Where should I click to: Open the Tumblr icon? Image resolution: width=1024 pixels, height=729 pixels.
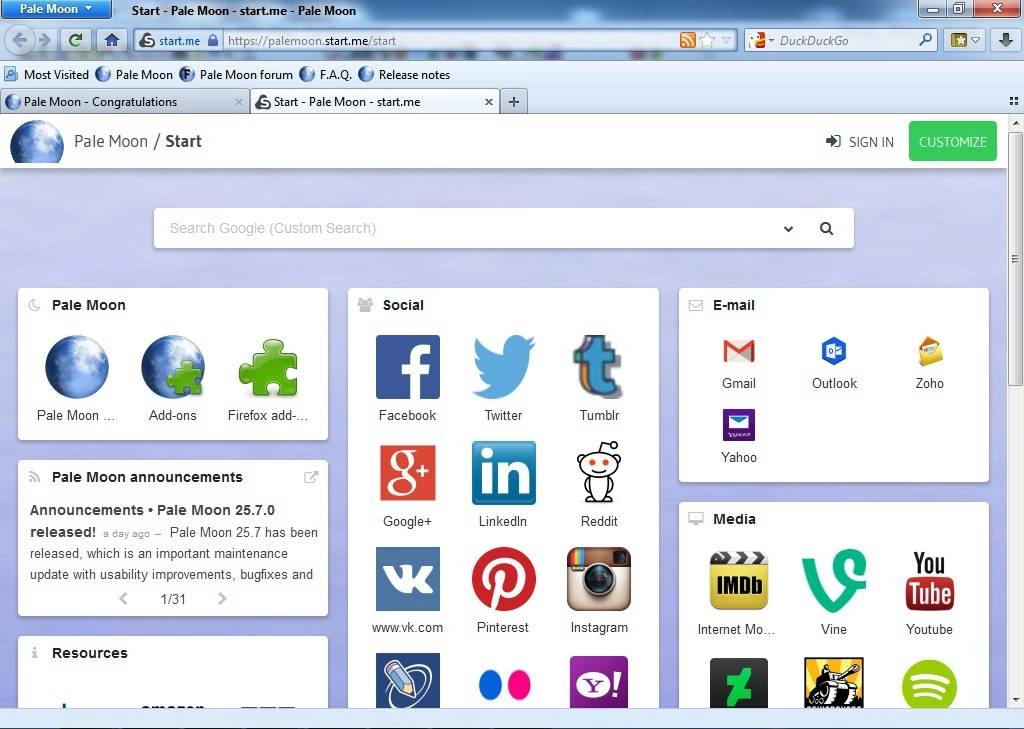tap(599, 367)
